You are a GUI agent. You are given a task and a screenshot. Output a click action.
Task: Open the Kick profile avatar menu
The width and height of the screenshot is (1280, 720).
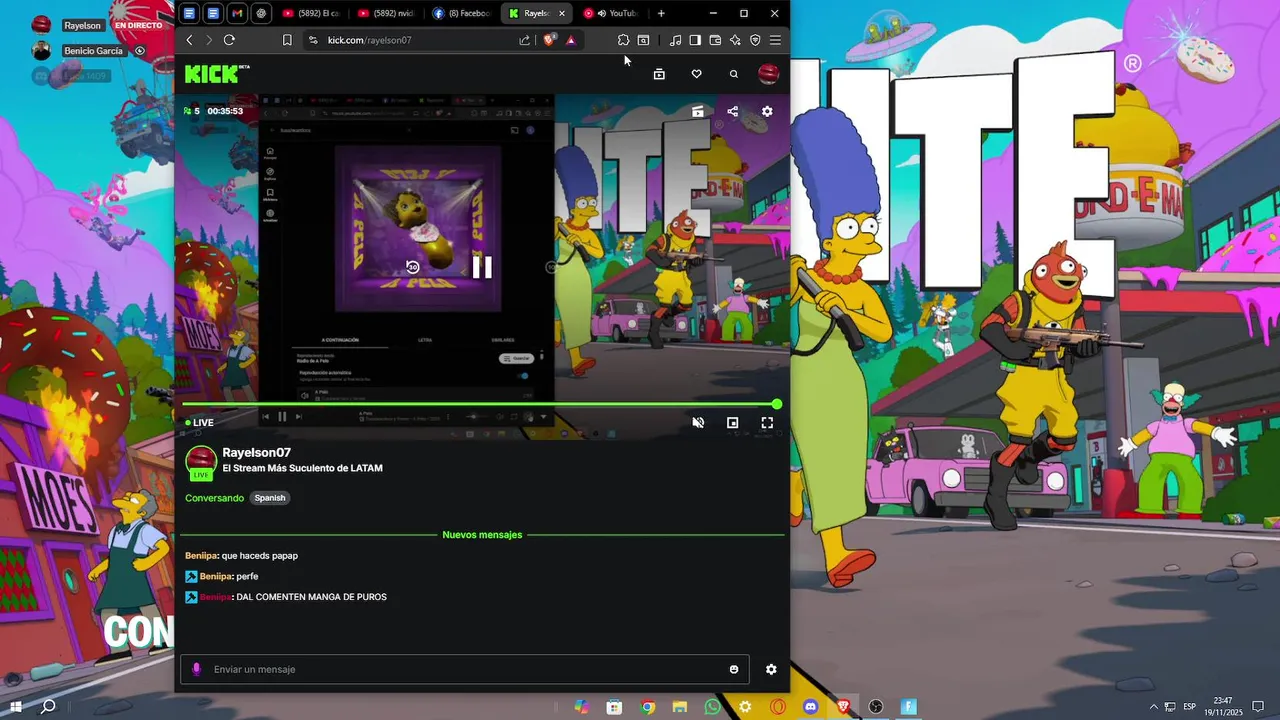(768, 74)
